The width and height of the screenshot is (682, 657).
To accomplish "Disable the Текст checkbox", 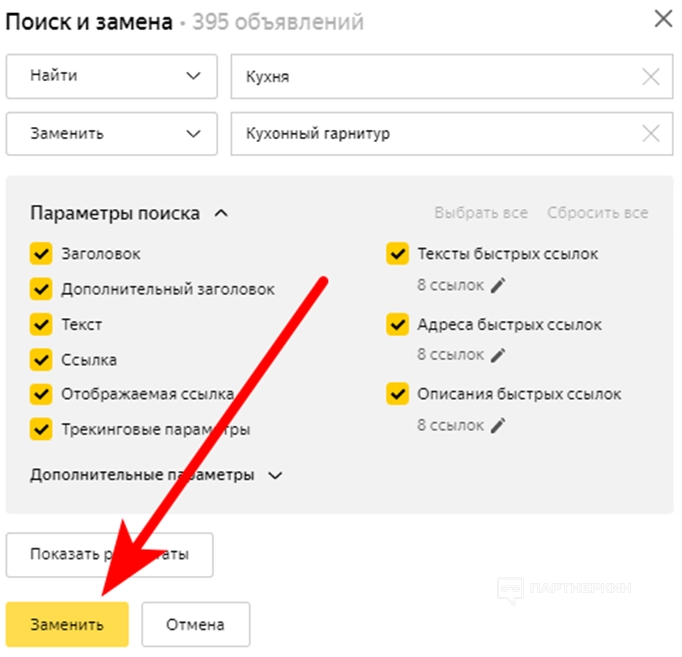I will [41, 325].
